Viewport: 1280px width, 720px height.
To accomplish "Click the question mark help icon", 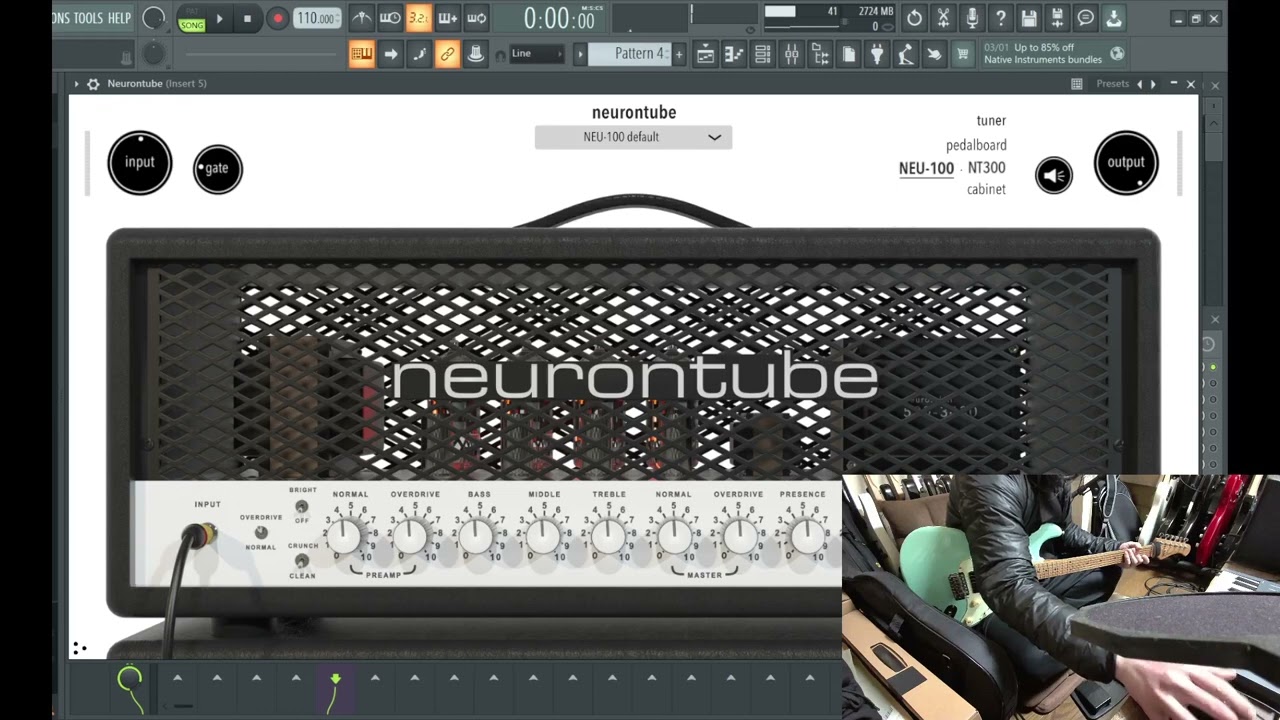I will (1000, 18).
